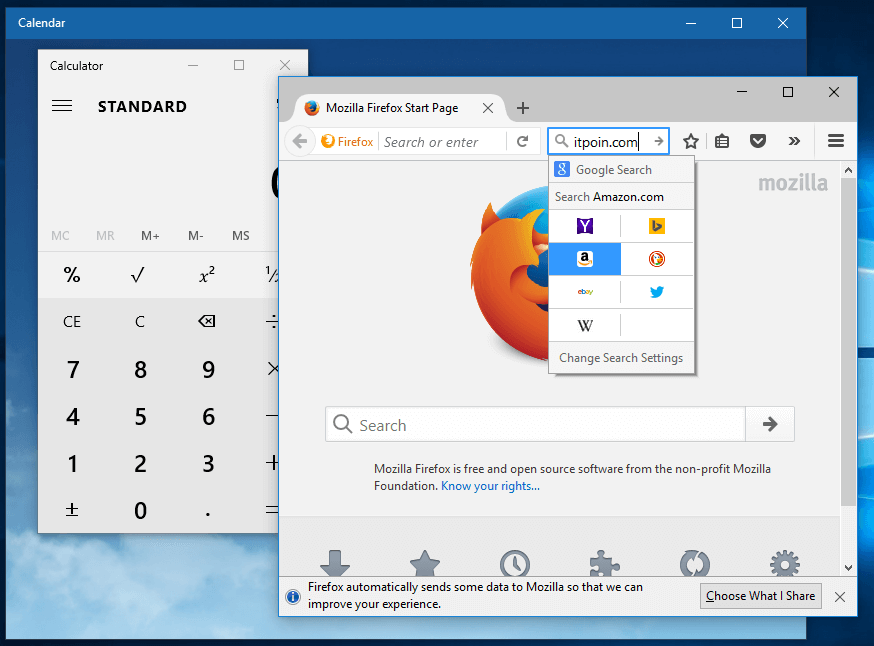
Task: Expand the toolbar overflow chevron
Action: [794, 141]
